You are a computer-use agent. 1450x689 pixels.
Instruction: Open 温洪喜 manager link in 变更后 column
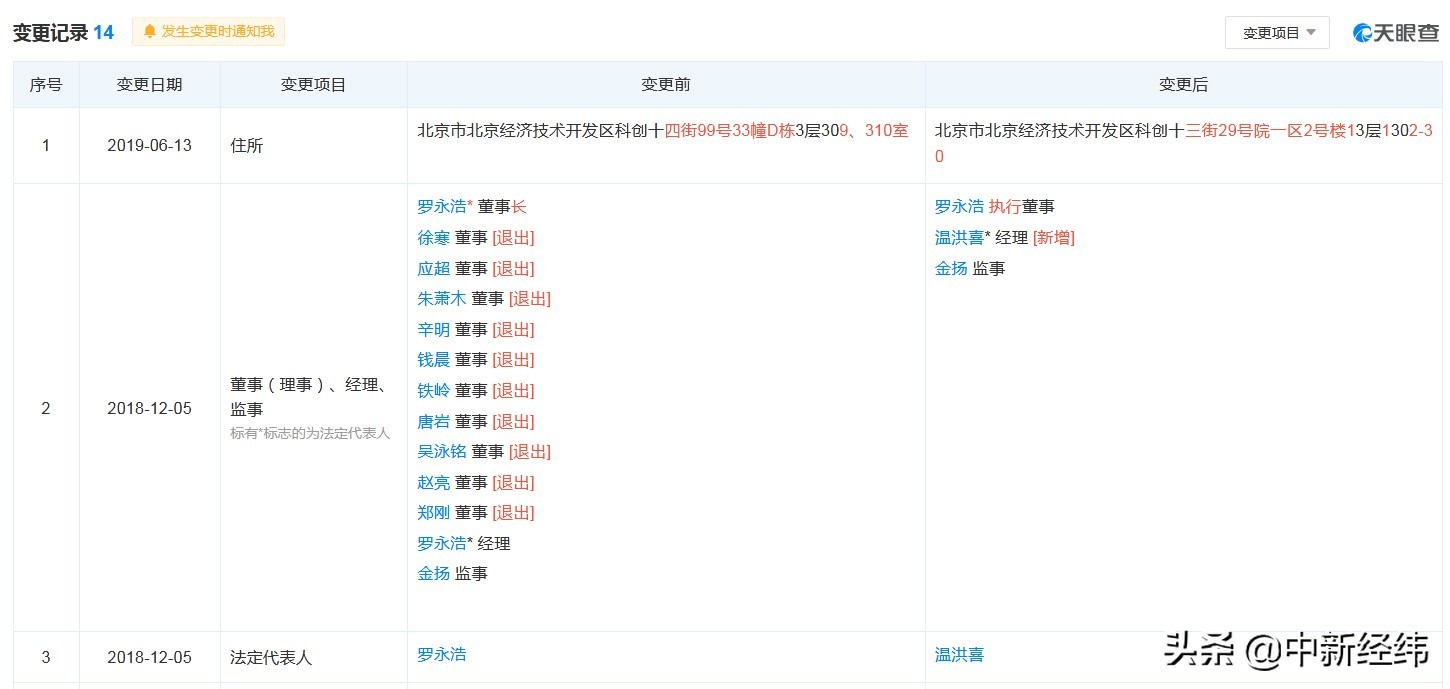click(959, 238)
